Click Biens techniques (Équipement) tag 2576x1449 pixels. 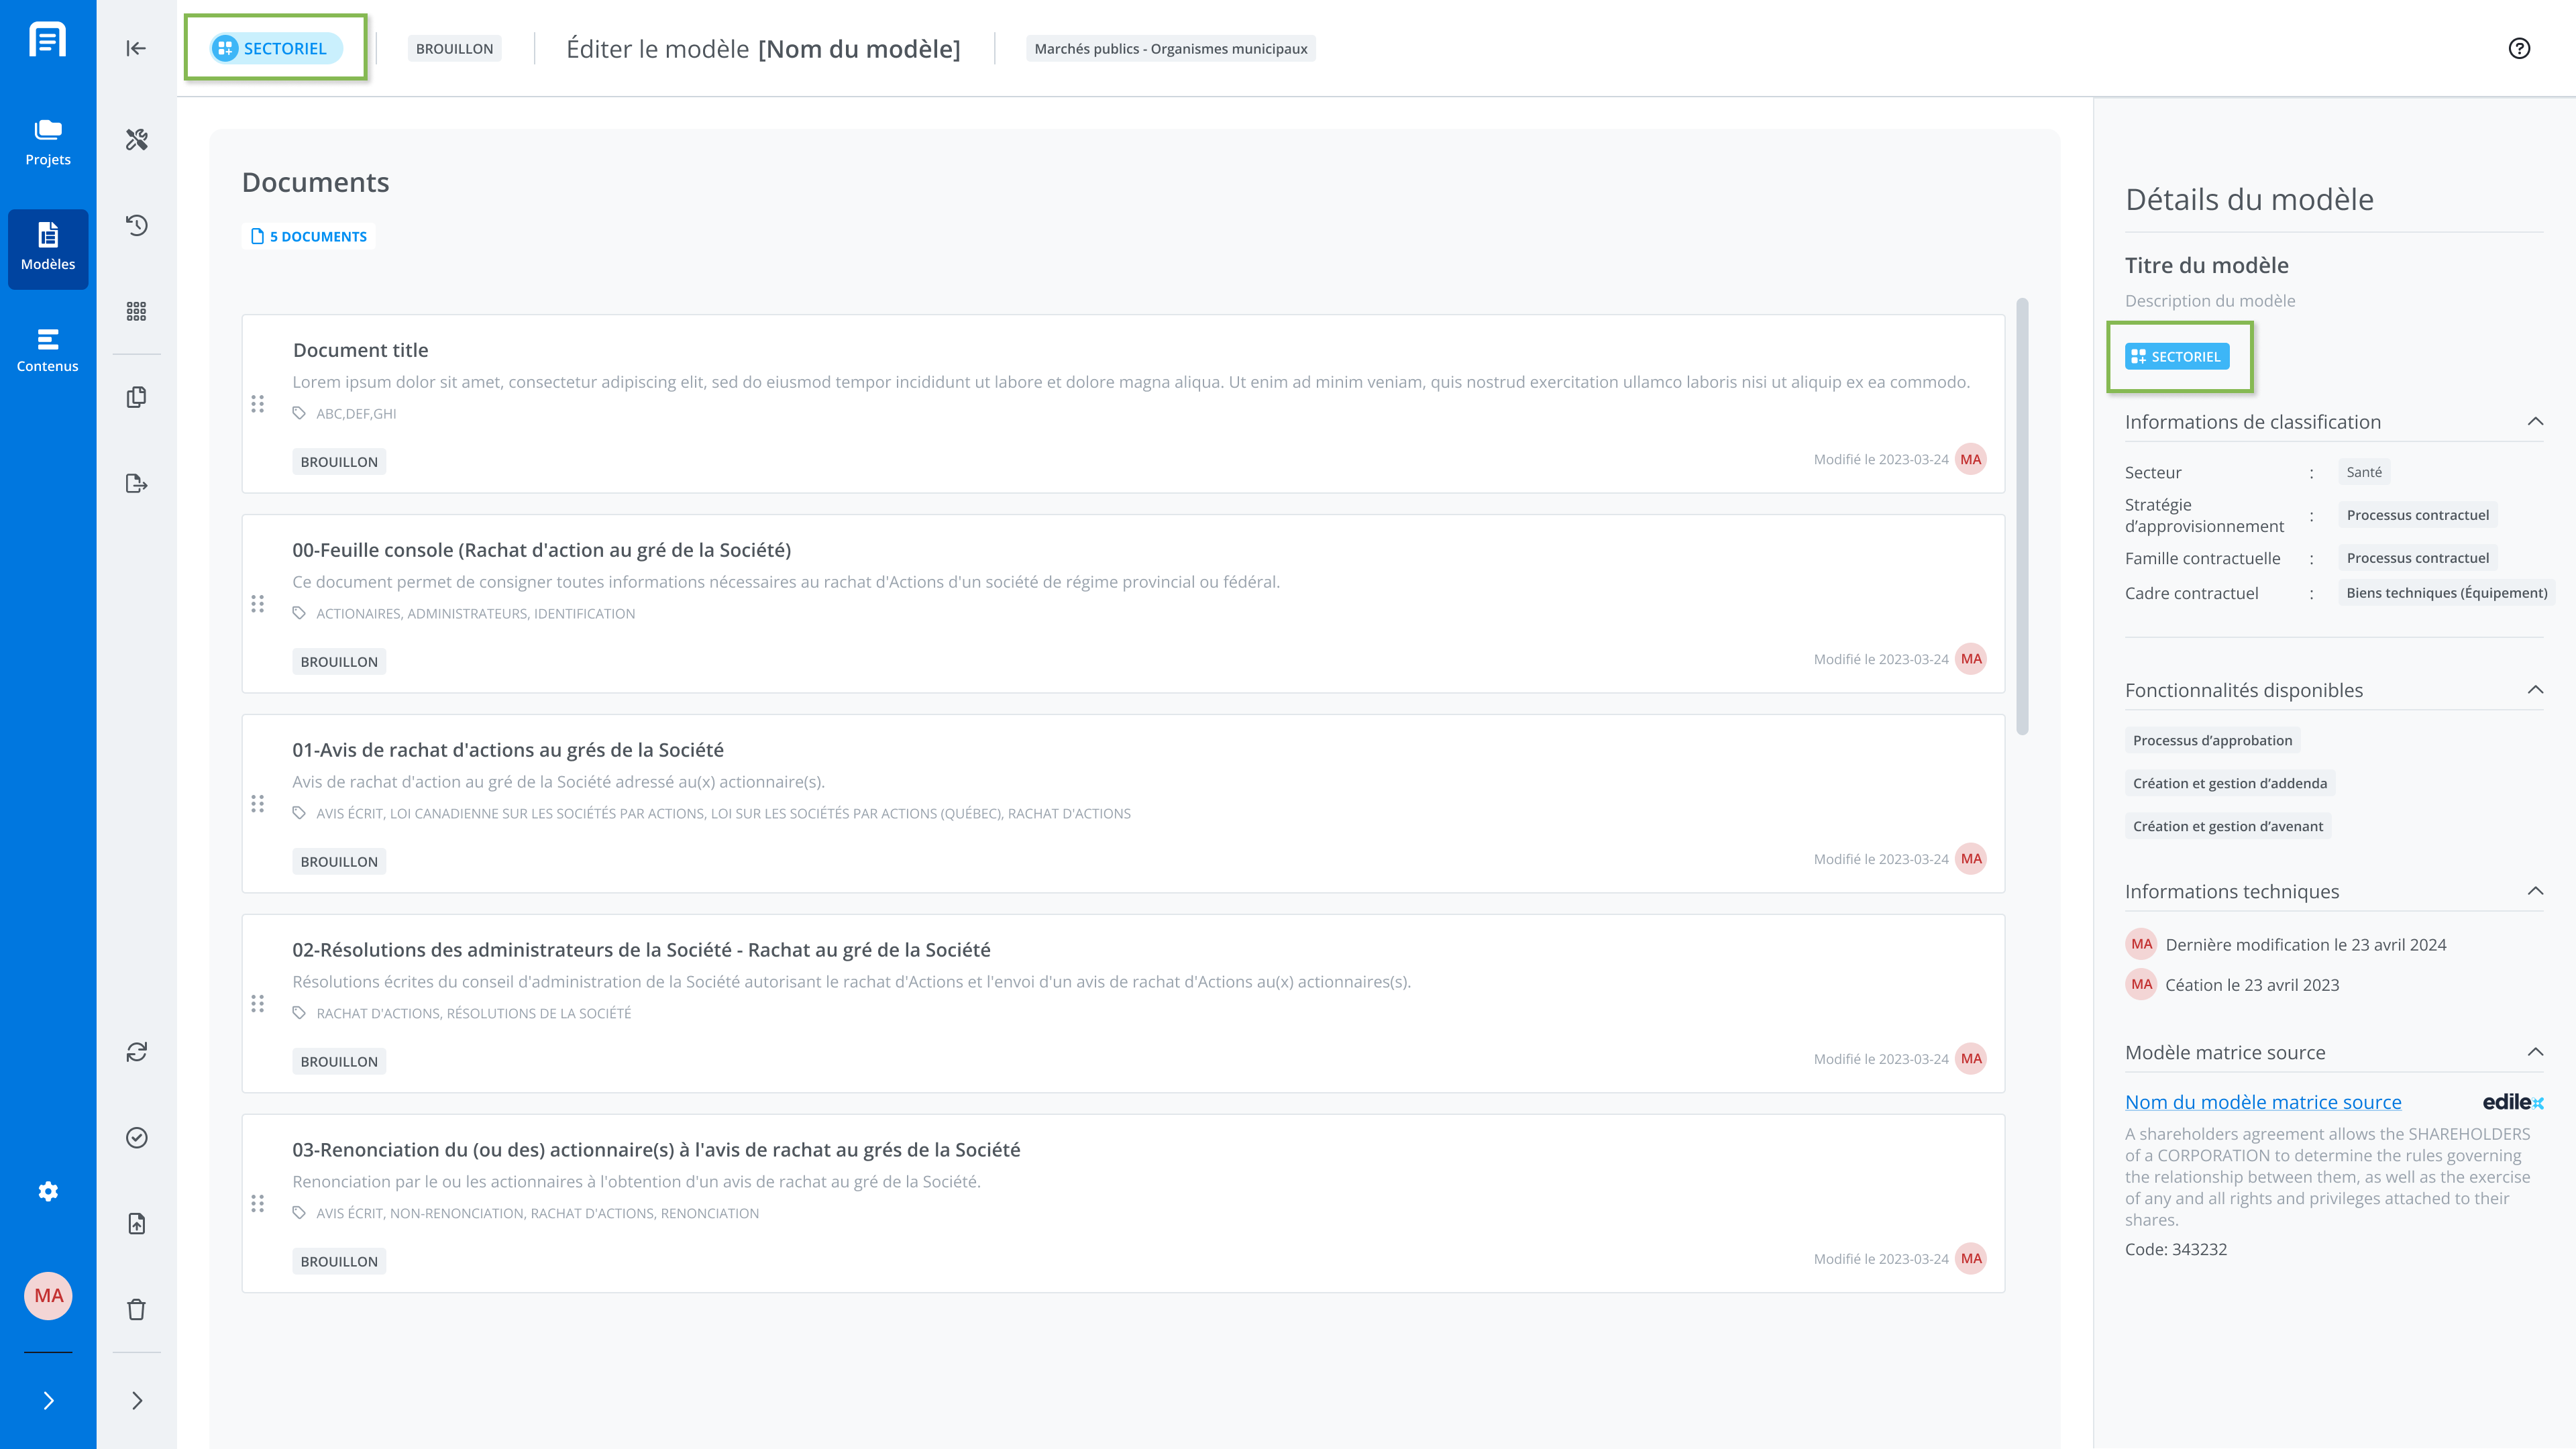tap(2446, 593)
